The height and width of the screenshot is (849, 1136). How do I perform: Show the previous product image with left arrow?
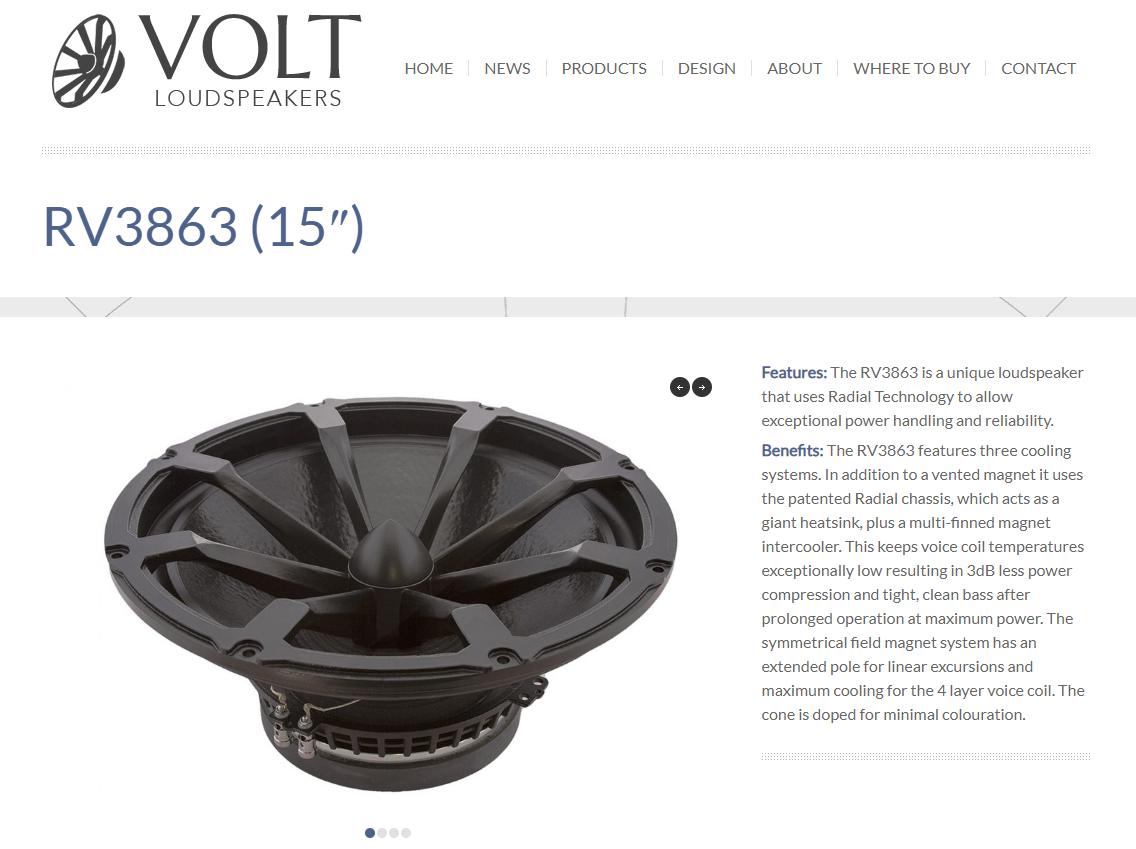[x=680, y=387]
